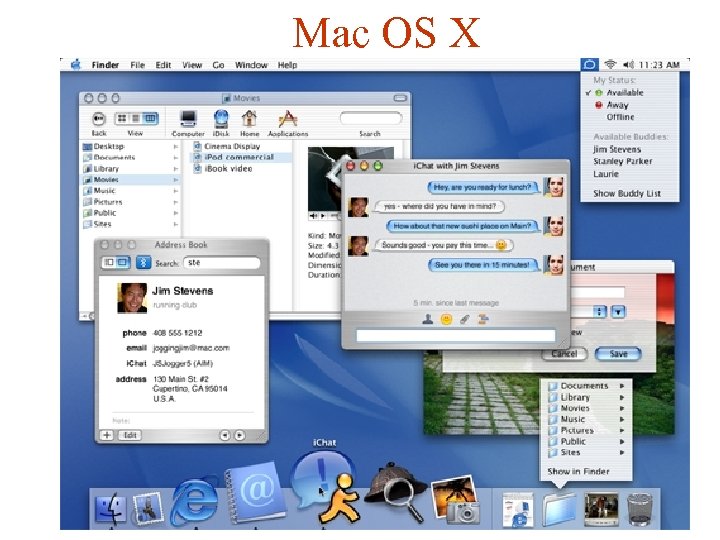Open the File menu
720x540 pixels.
[137, 65]
